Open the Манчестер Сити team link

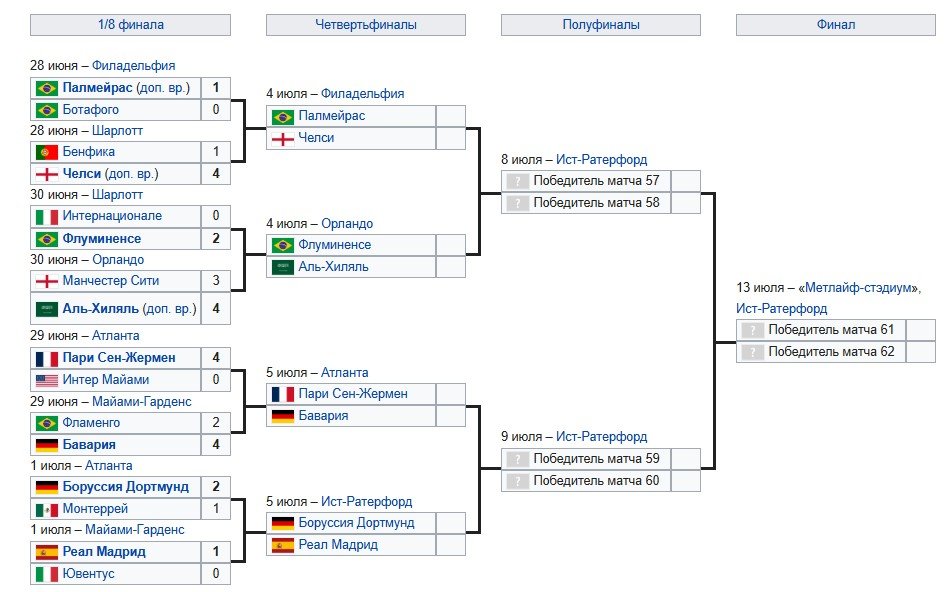click(110, 281)
